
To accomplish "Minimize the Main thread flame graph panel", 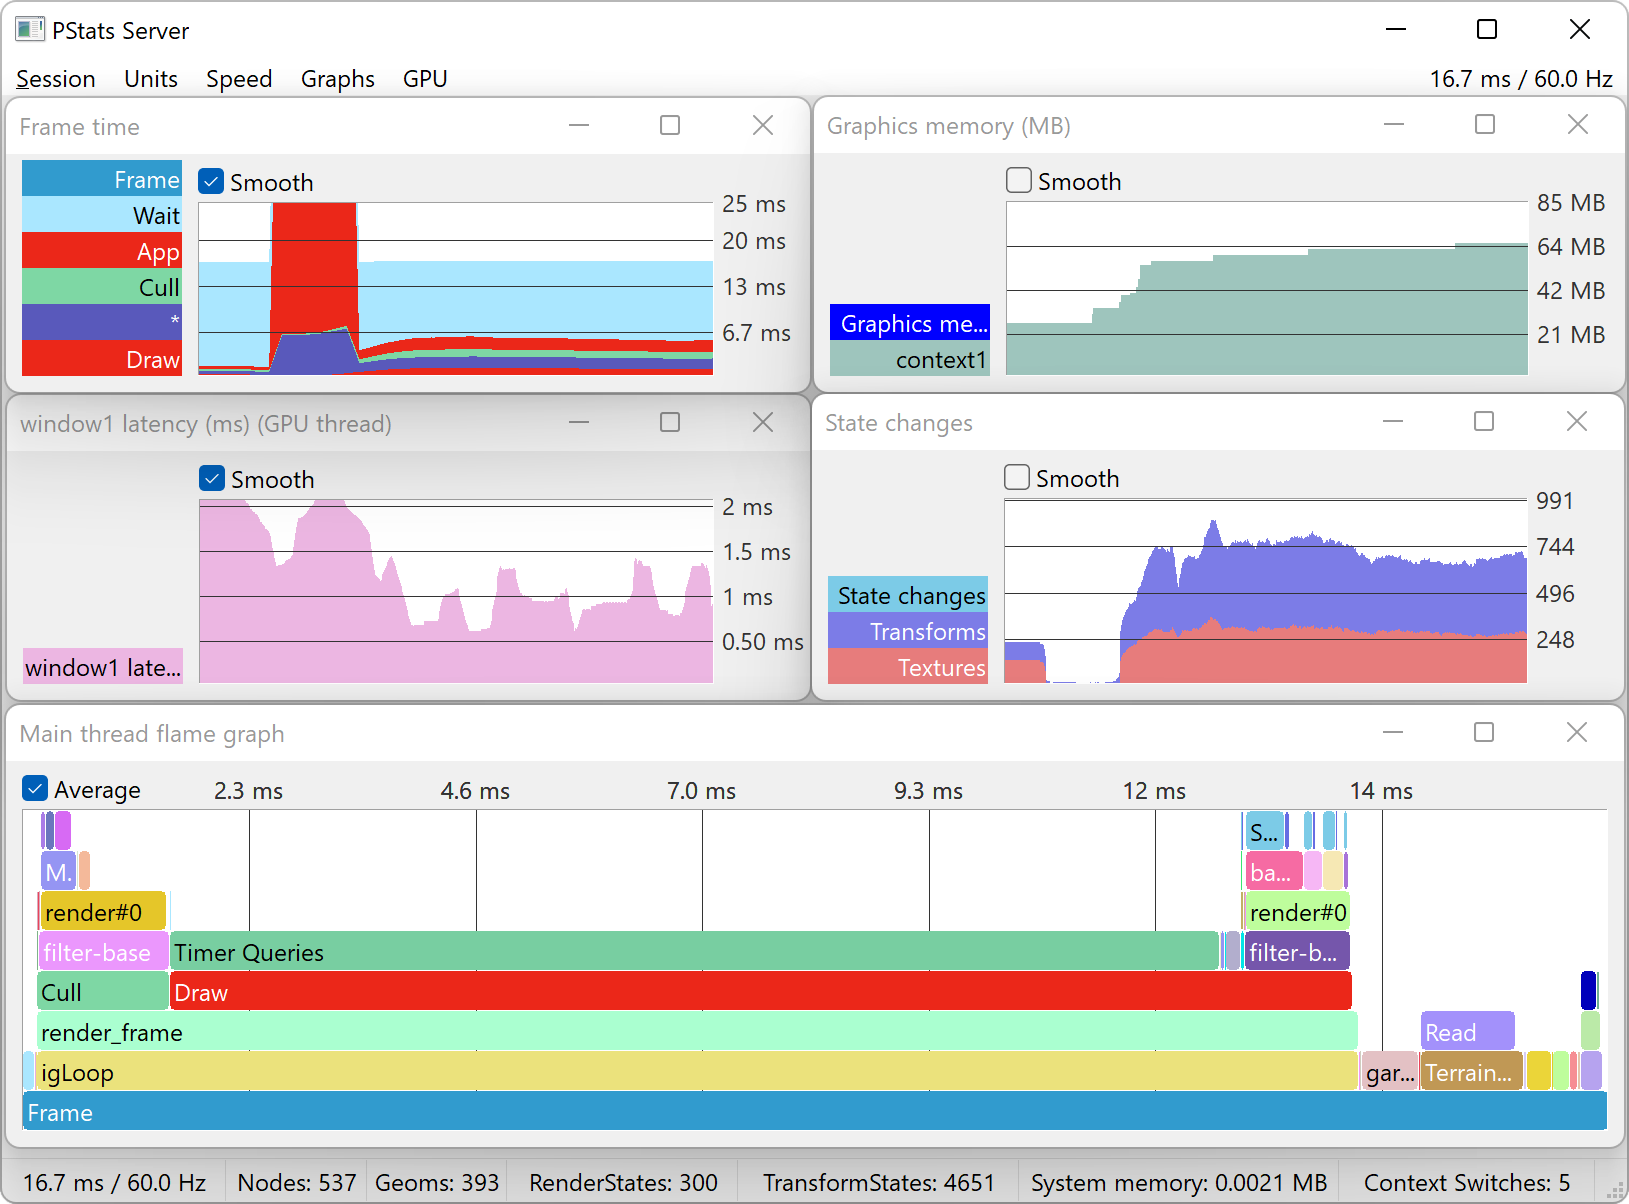I will click(x=1393, y=733).
